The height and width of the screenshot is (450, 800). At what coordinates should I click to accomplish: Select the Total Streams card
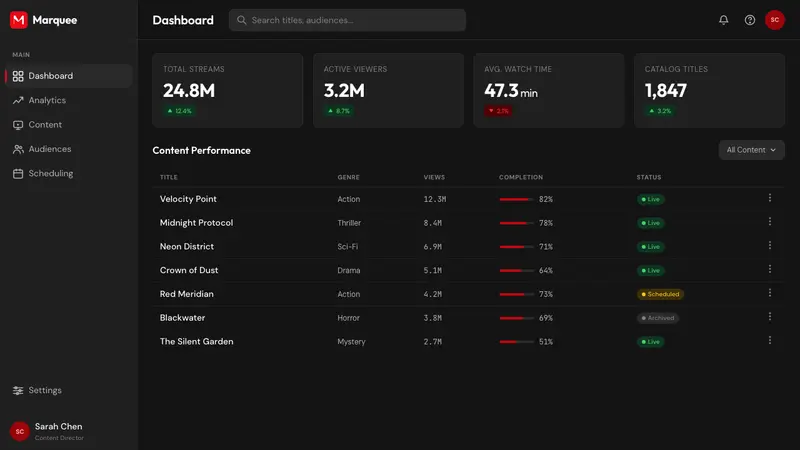point(228,90)
